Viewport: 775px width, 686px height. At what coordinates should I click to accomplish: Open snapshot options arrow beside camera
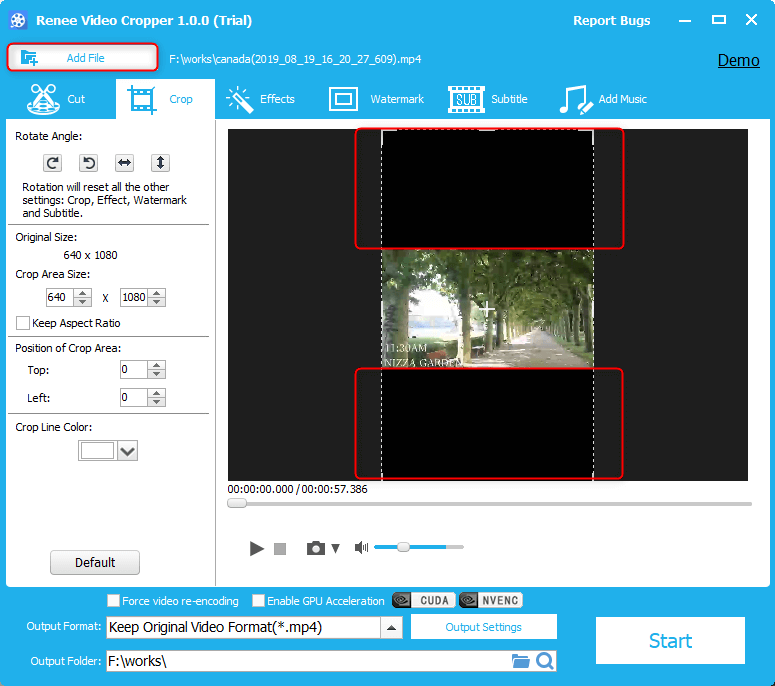336,548
